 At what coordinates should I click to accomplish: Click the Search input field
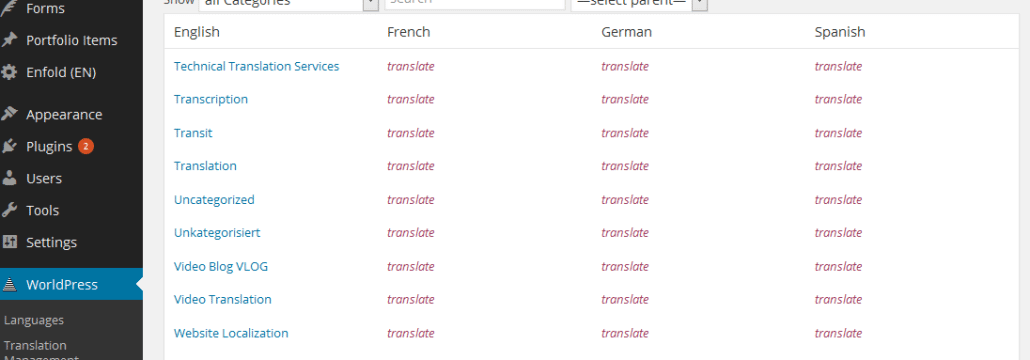[x=475, y=3]
